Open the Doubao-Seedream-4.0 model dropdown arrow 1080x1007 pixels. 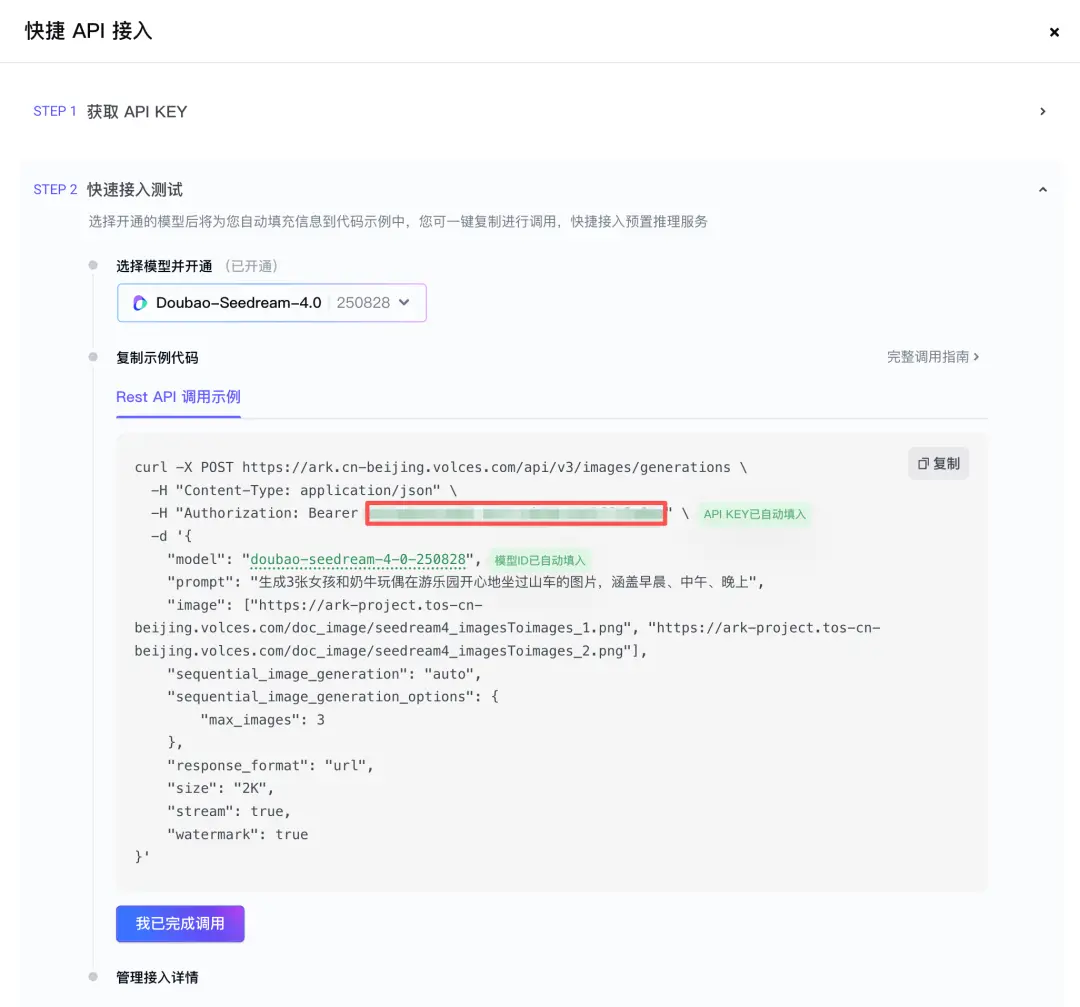[x=405, y=302]
